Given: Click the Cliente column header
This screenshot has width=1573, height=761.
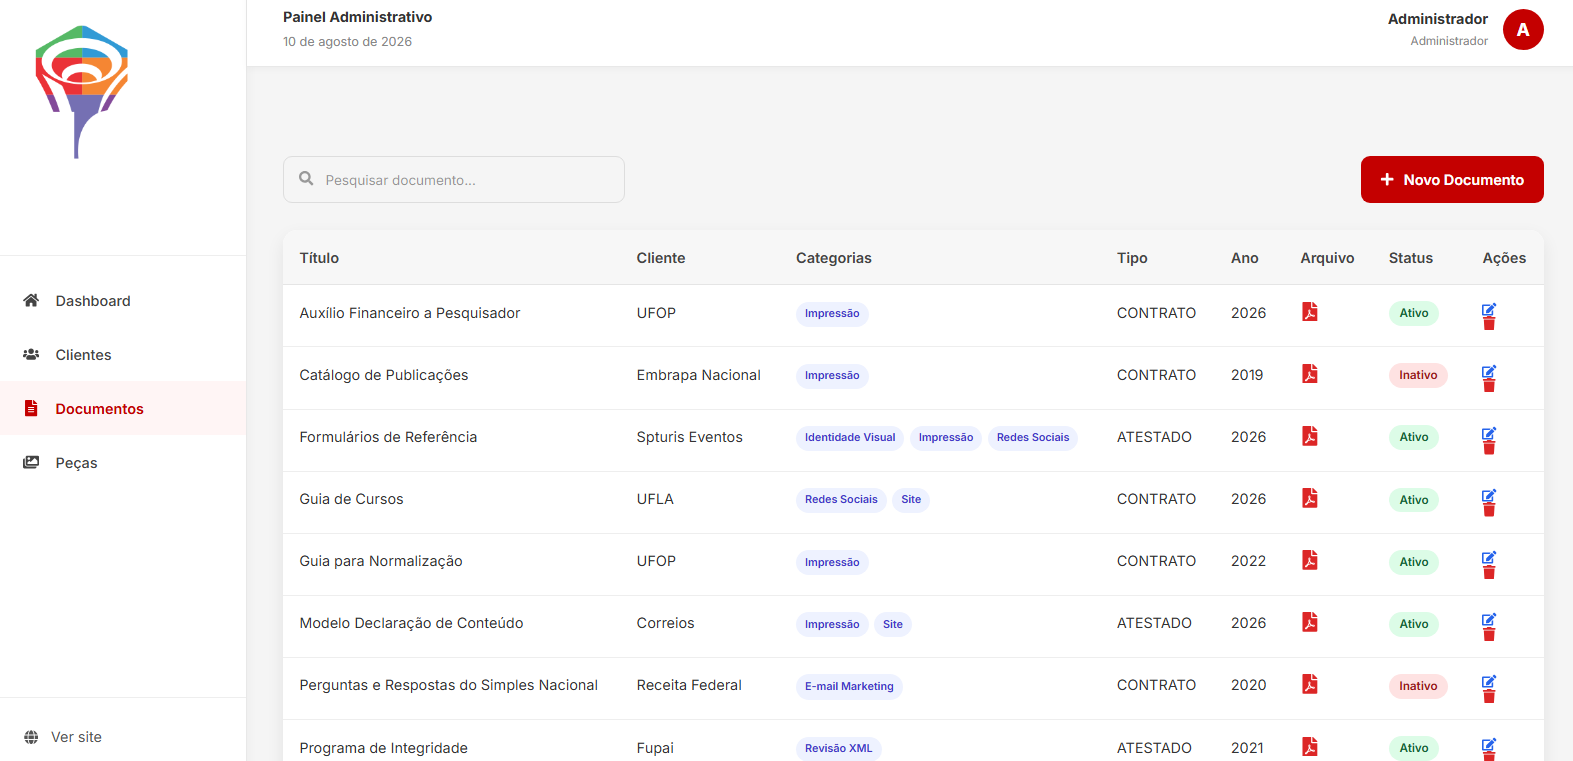Looking at the screenshot, I should pos(661,258).
